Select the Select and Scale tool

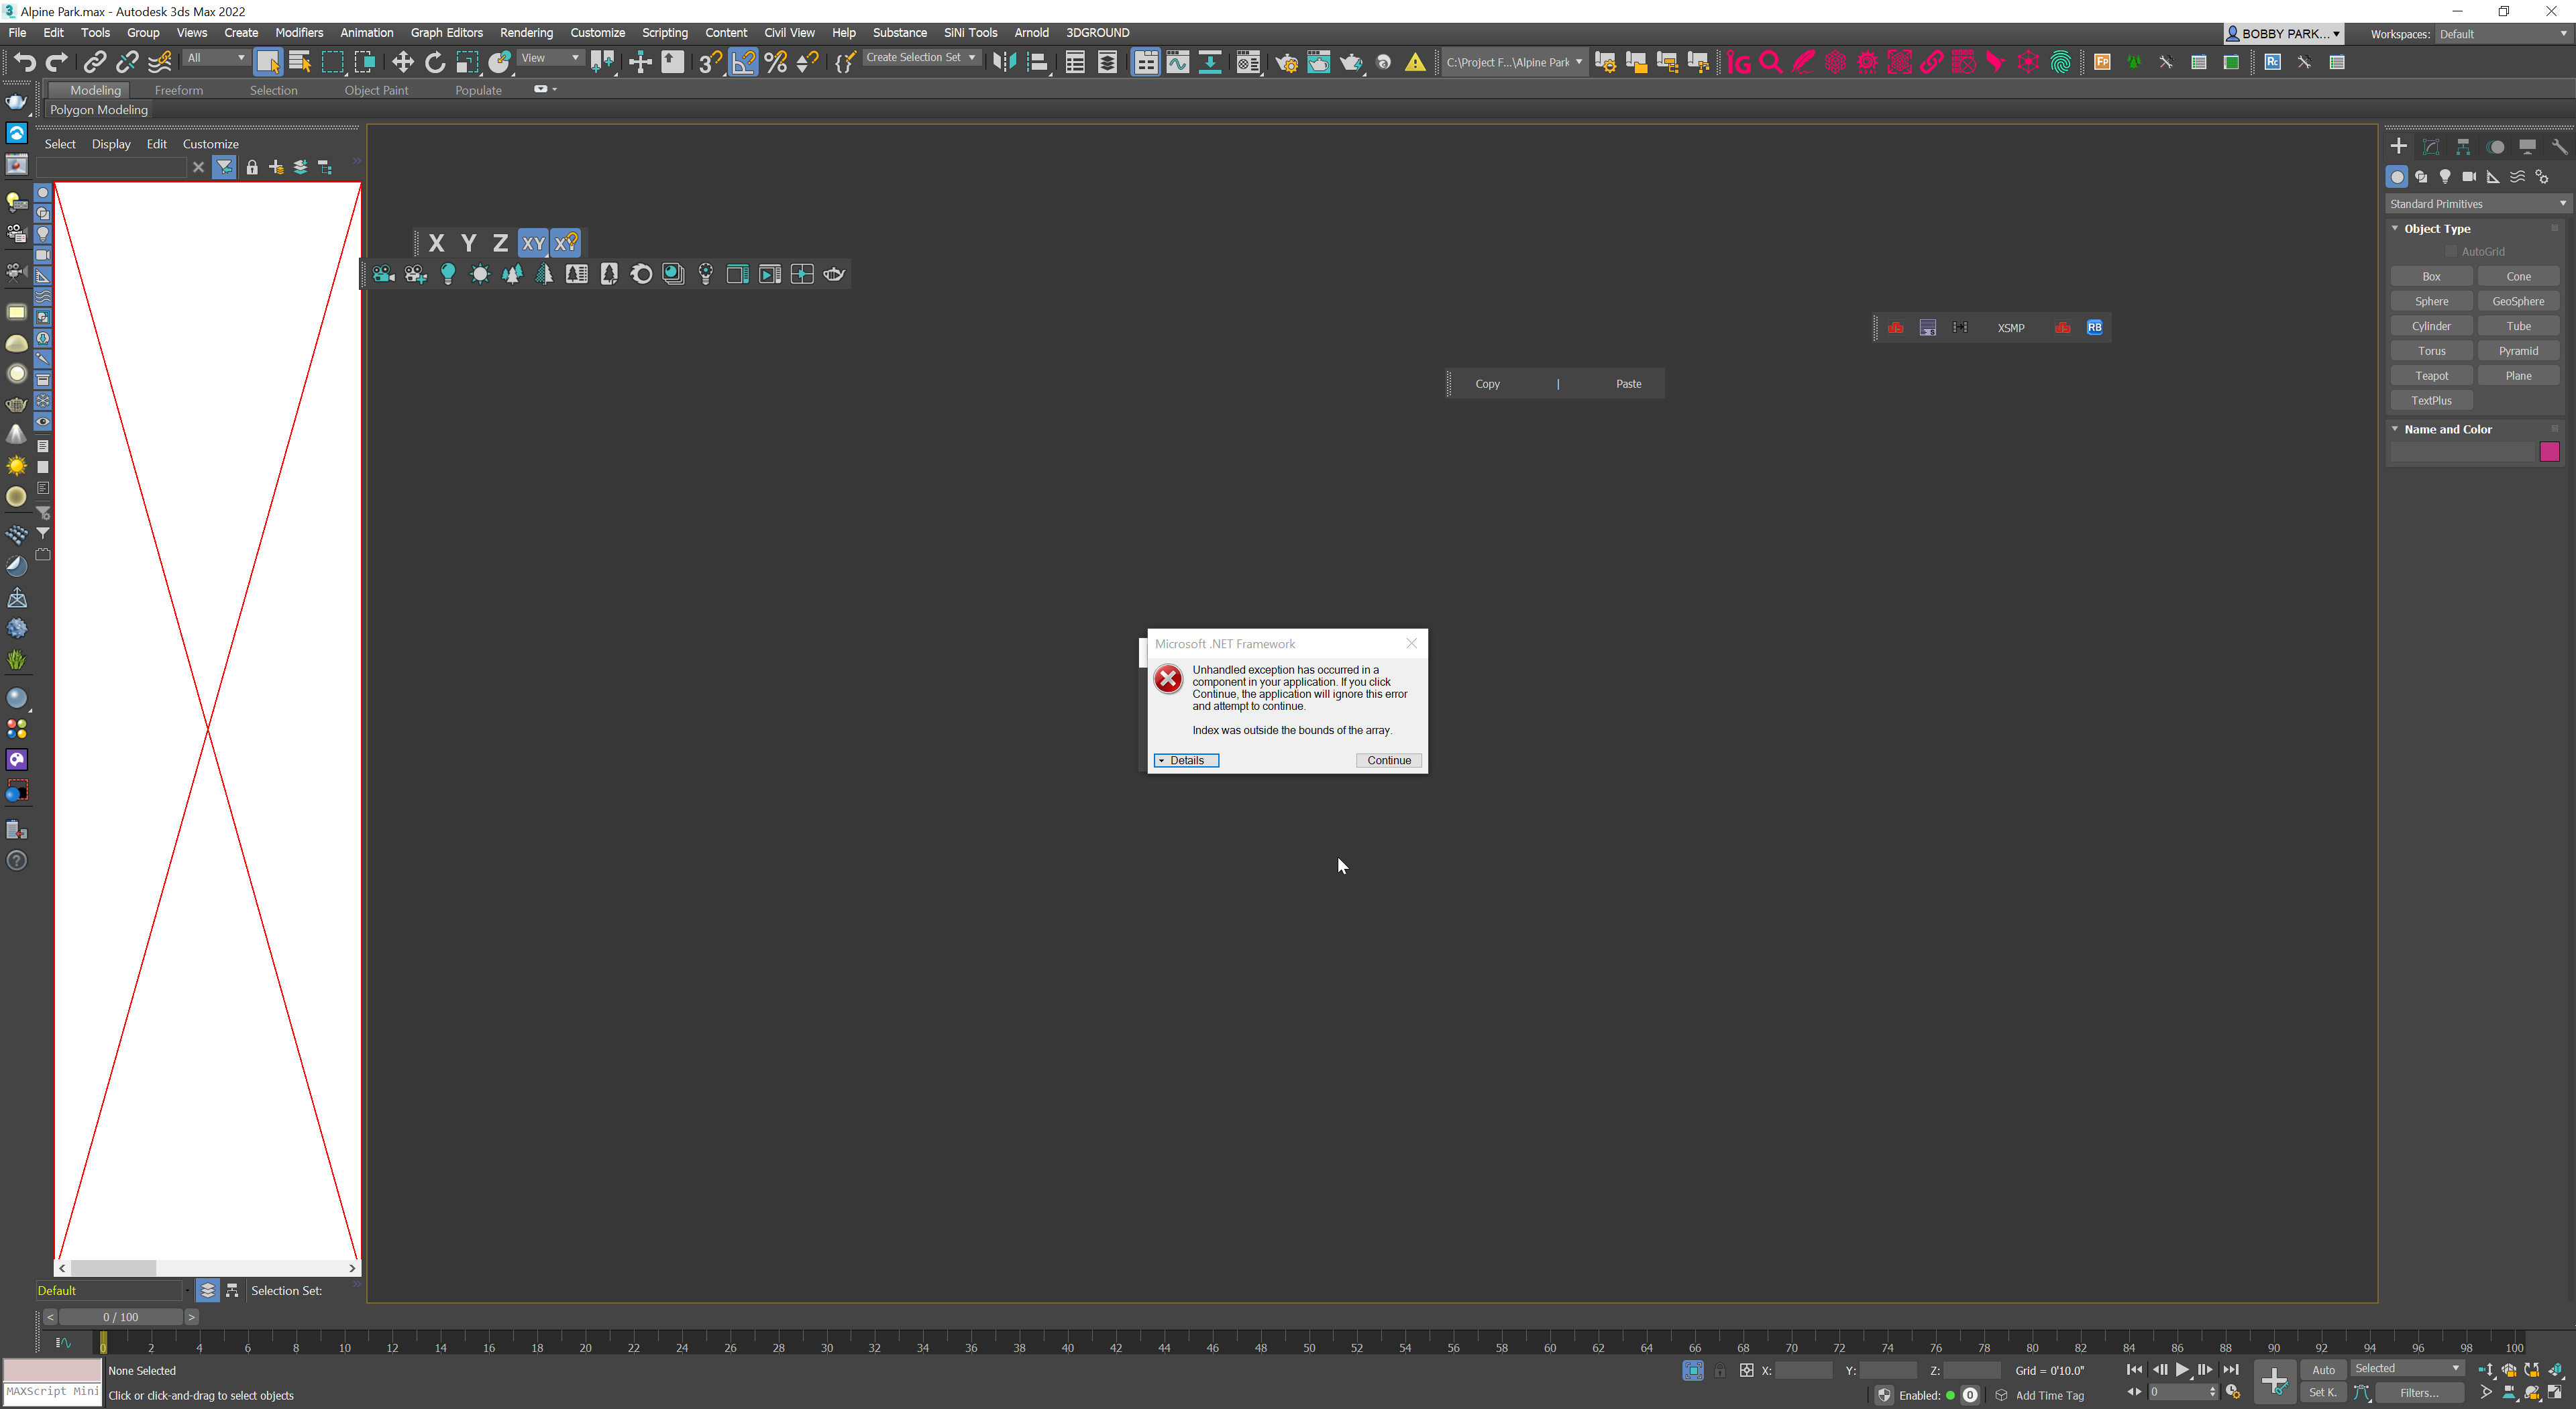click(x=467, y=62)
